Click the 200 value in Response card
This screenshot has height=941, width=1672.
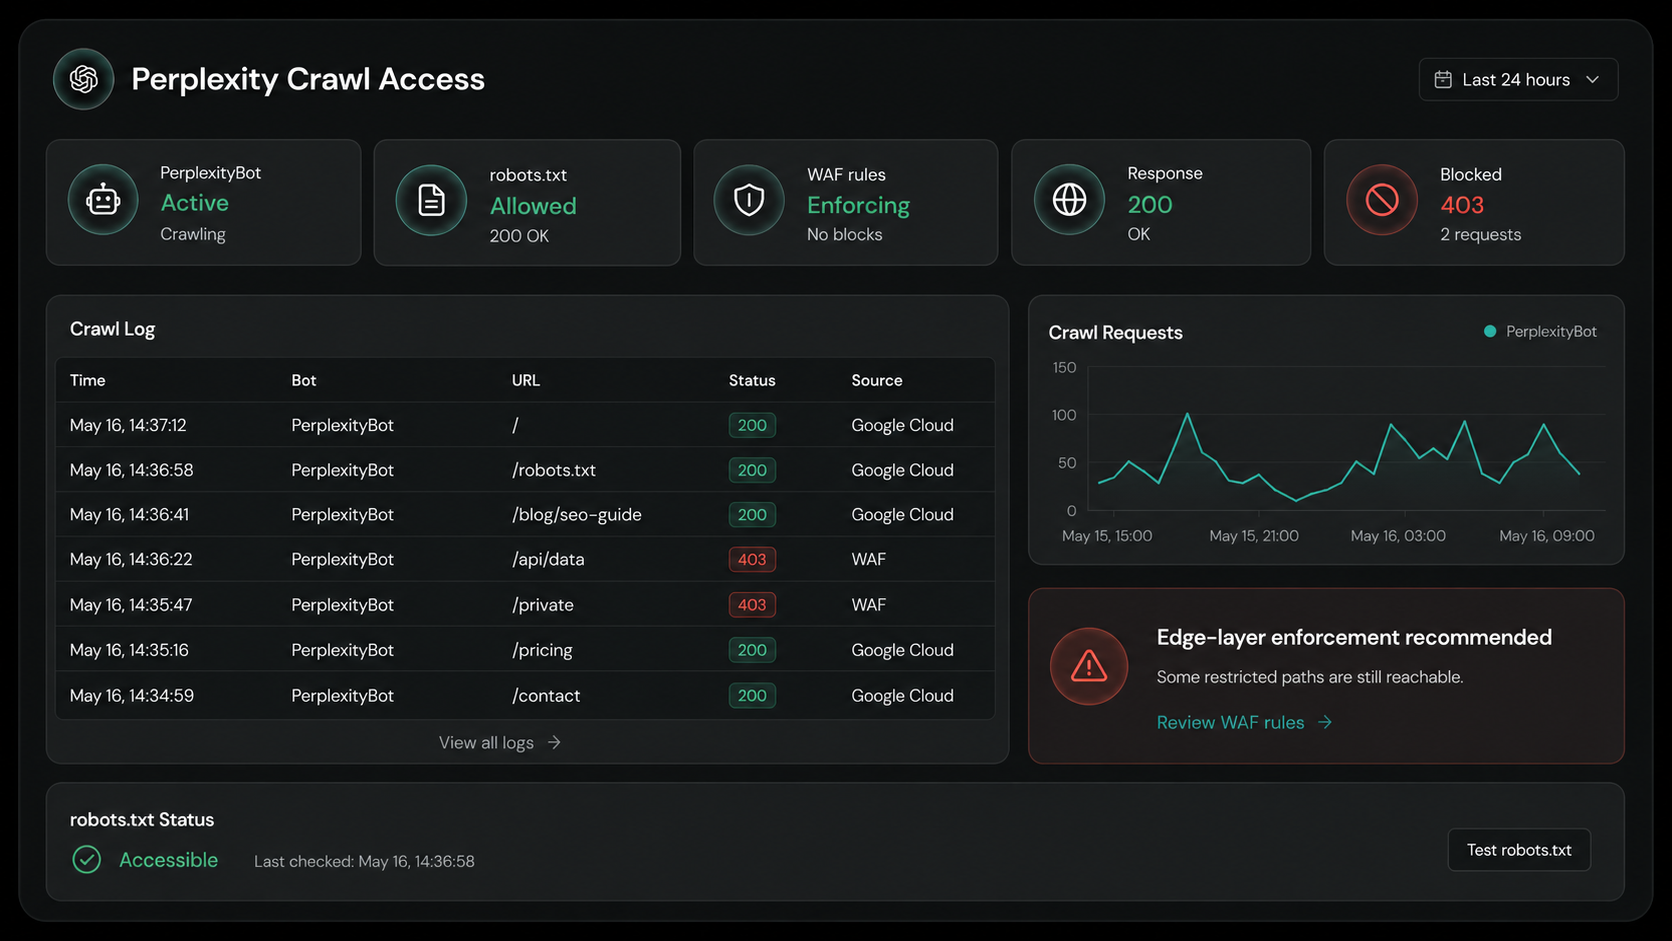1149,205
